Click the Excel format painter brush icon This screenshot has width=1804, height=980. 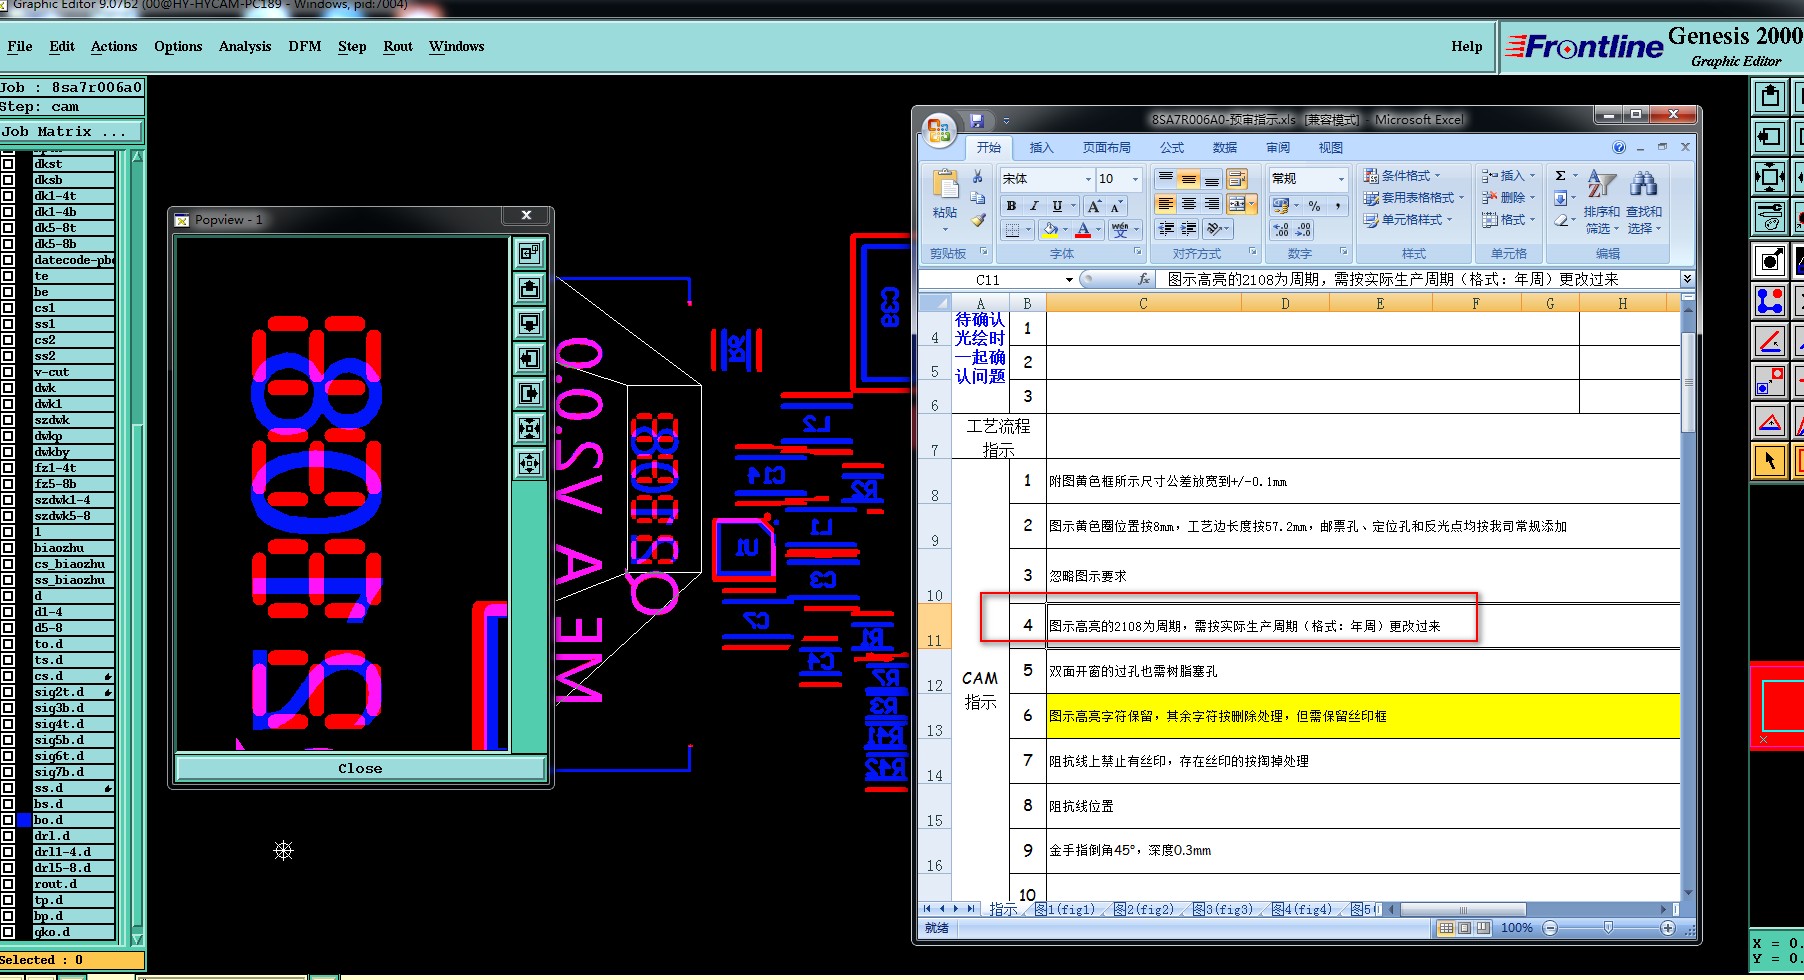coord(978,220)
